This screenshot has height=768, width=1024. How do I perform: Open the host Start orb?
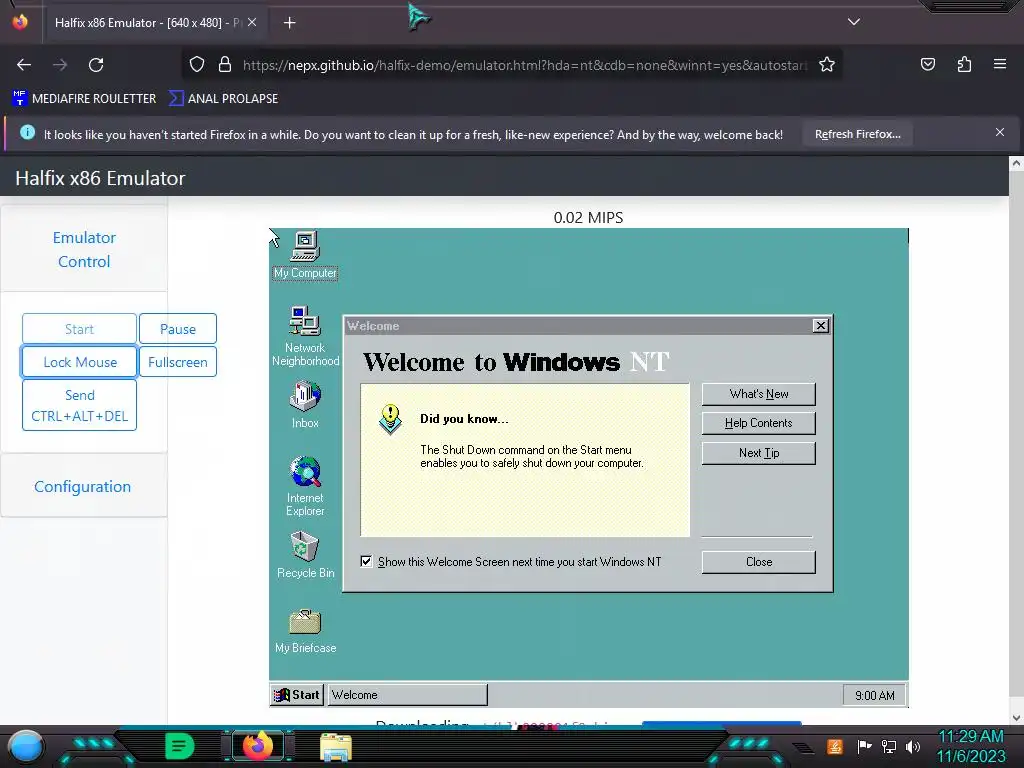click(26, 747)
